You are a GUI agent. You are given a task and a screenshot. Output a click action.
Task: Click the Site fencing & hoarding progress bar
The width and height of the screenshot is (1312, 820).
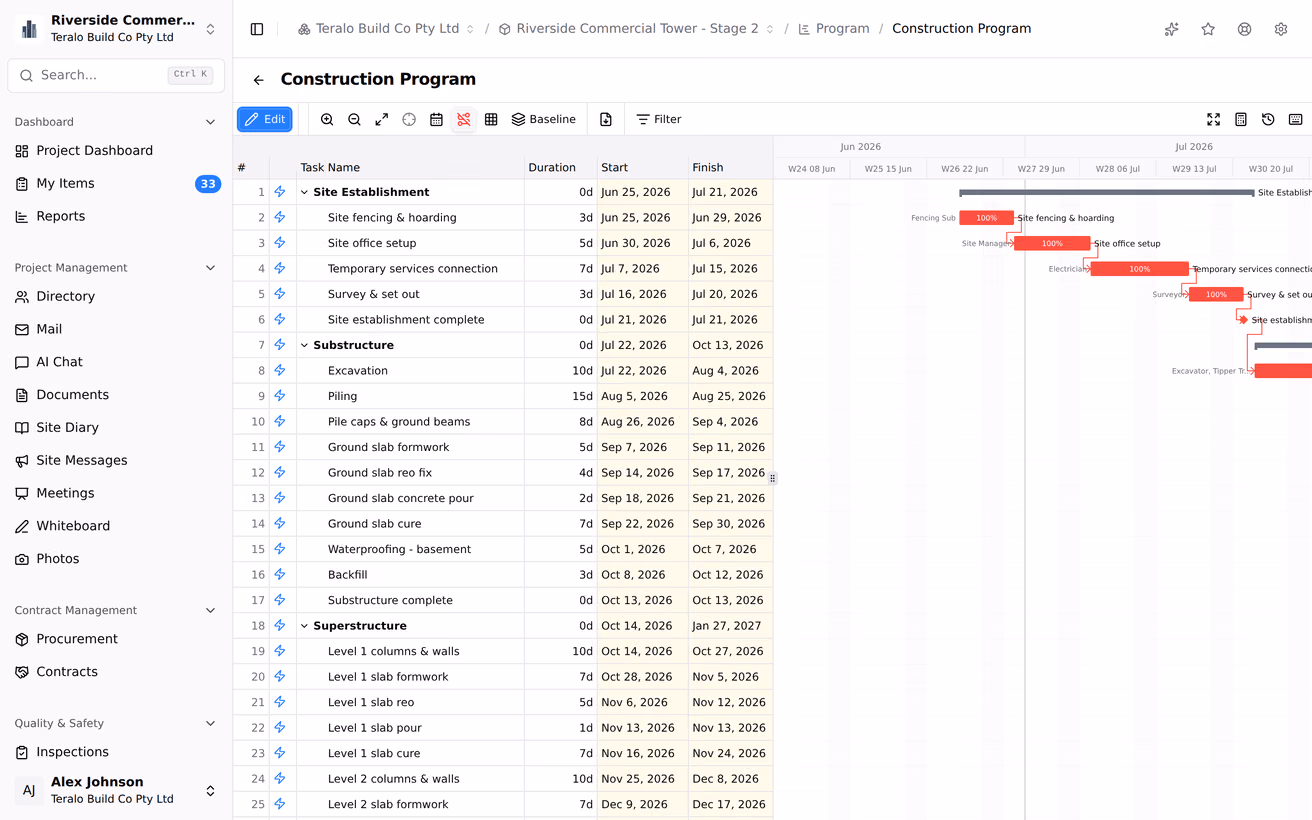pyautogui.click(x=986, y=218)
